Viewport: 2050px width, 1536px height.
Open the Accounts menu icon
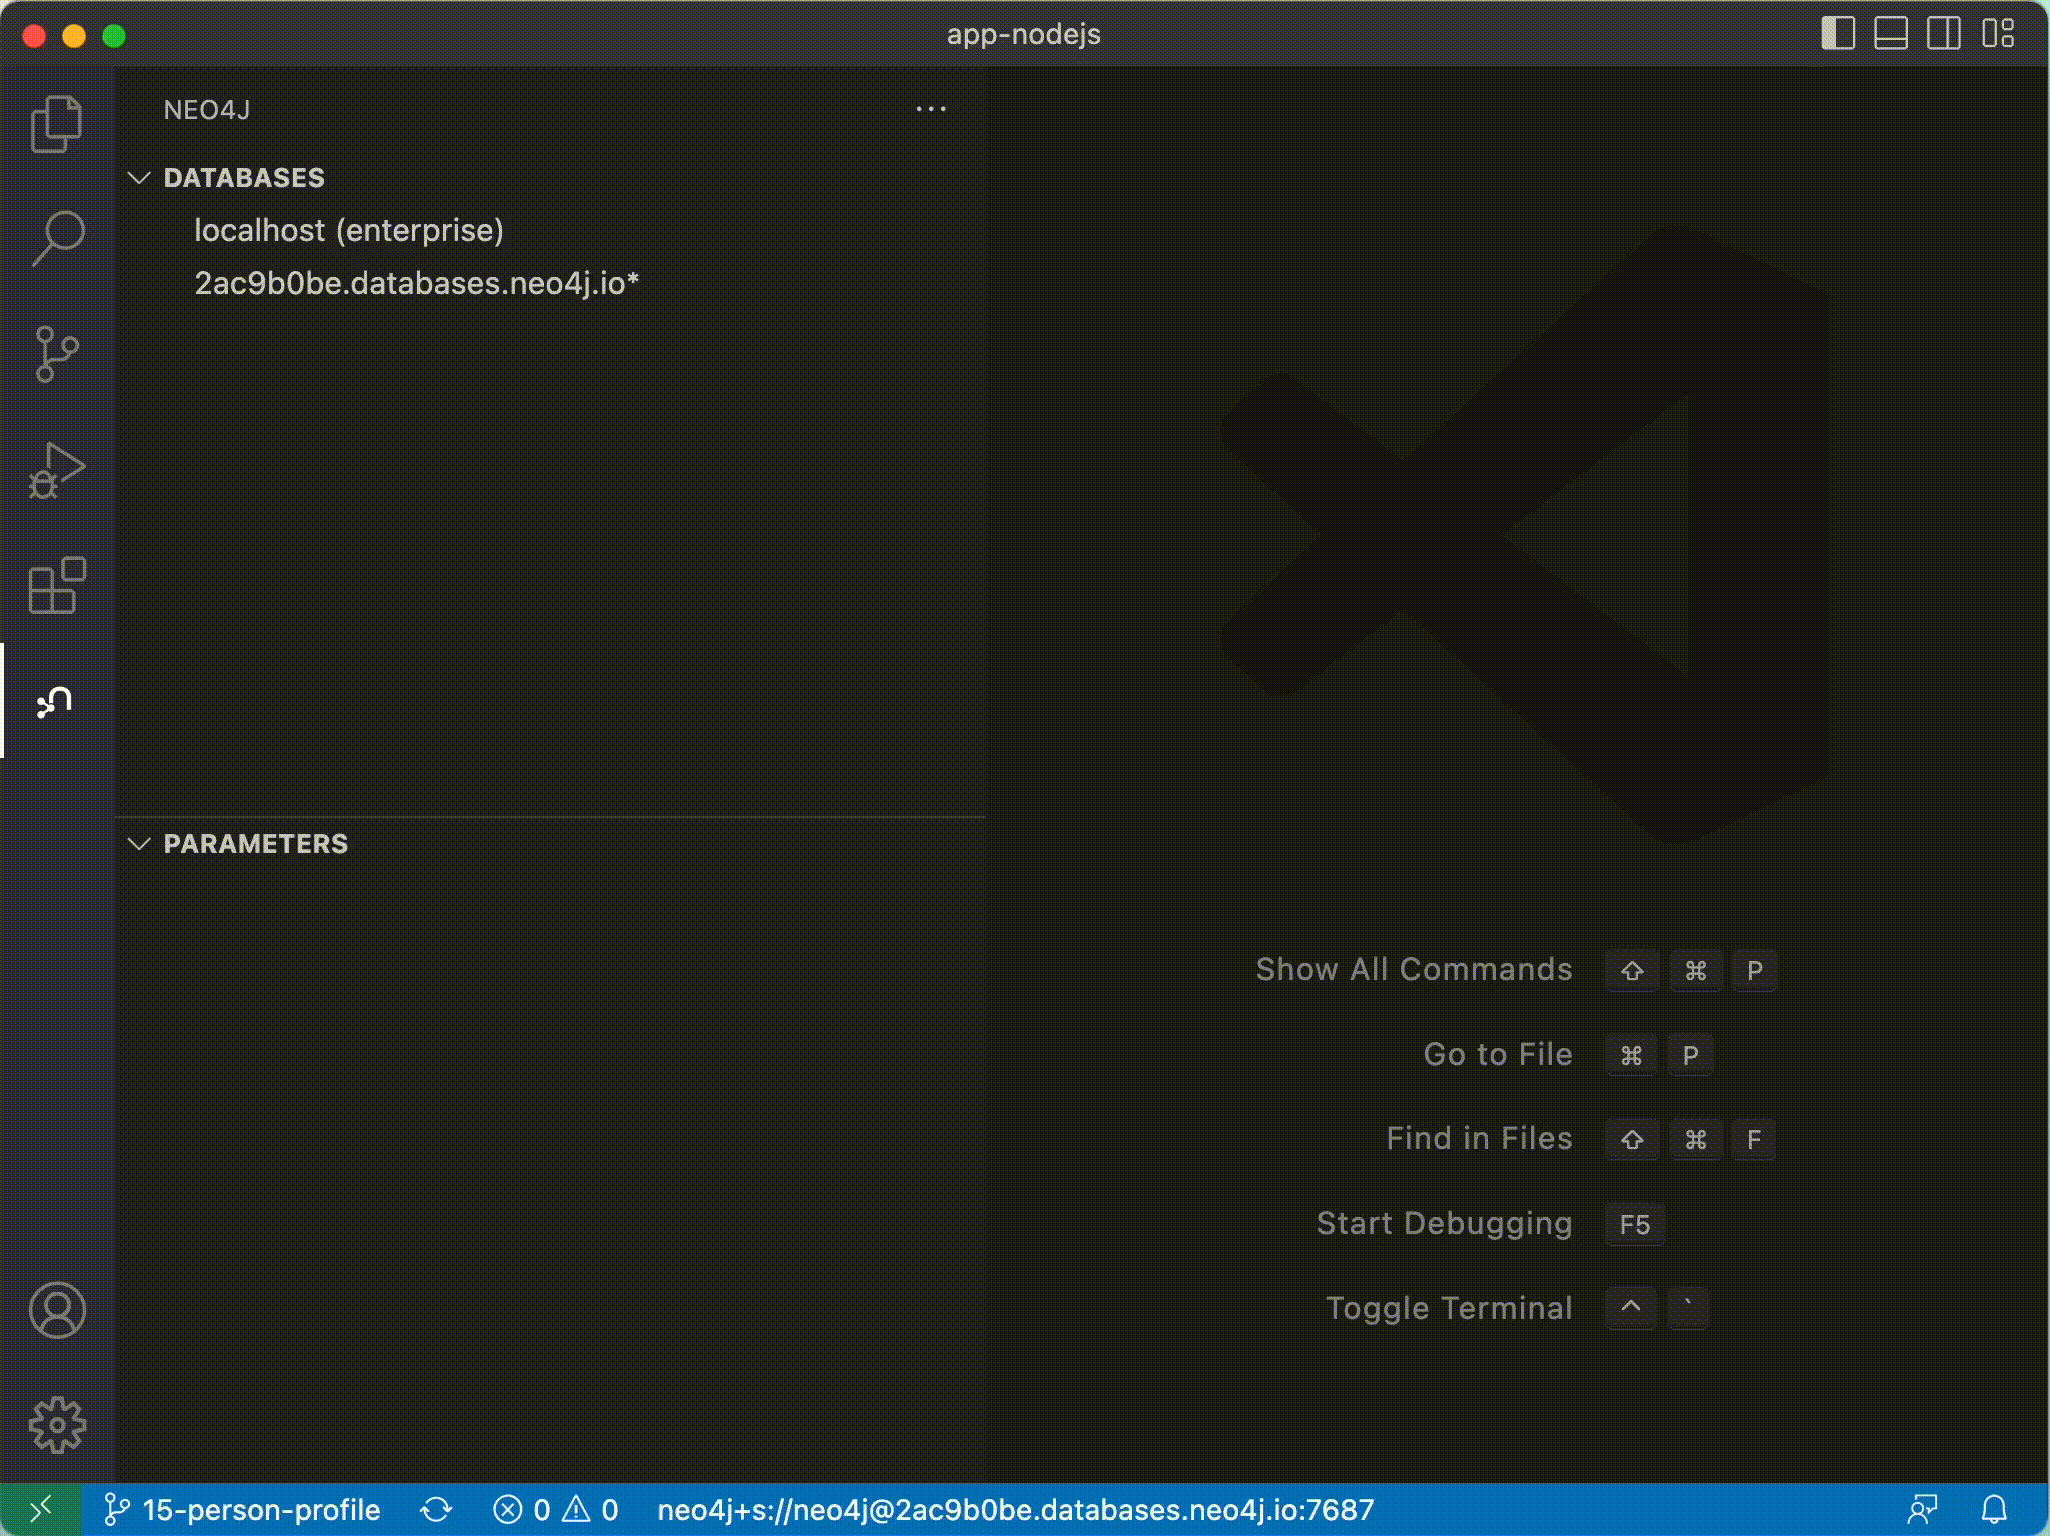[57, 1310]
